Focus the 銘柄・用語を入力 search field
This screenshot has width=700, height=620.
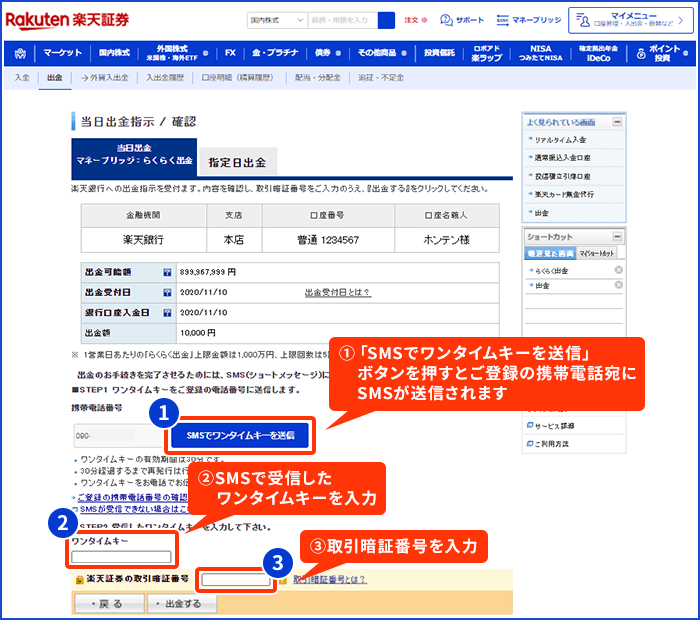(x=342, y=21)
